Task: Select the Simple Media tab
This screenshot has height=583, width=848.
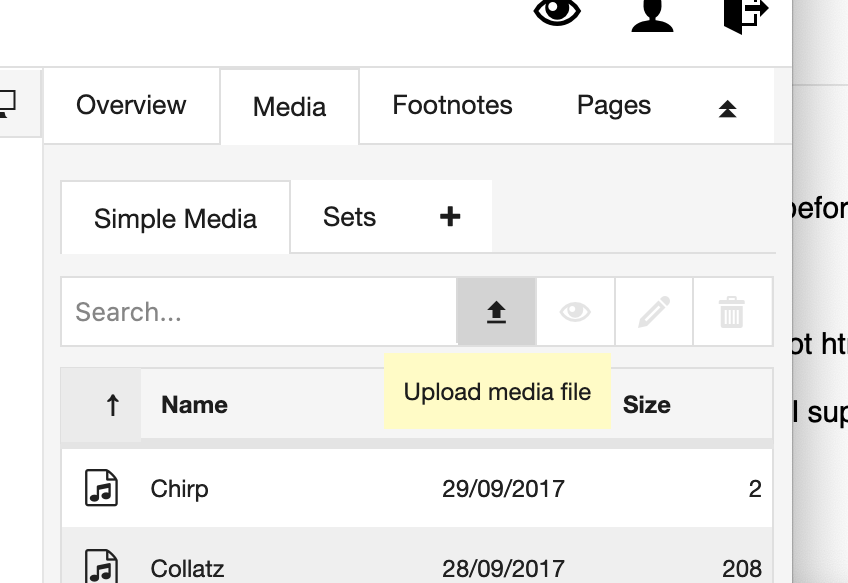Action: click(175, 218)
